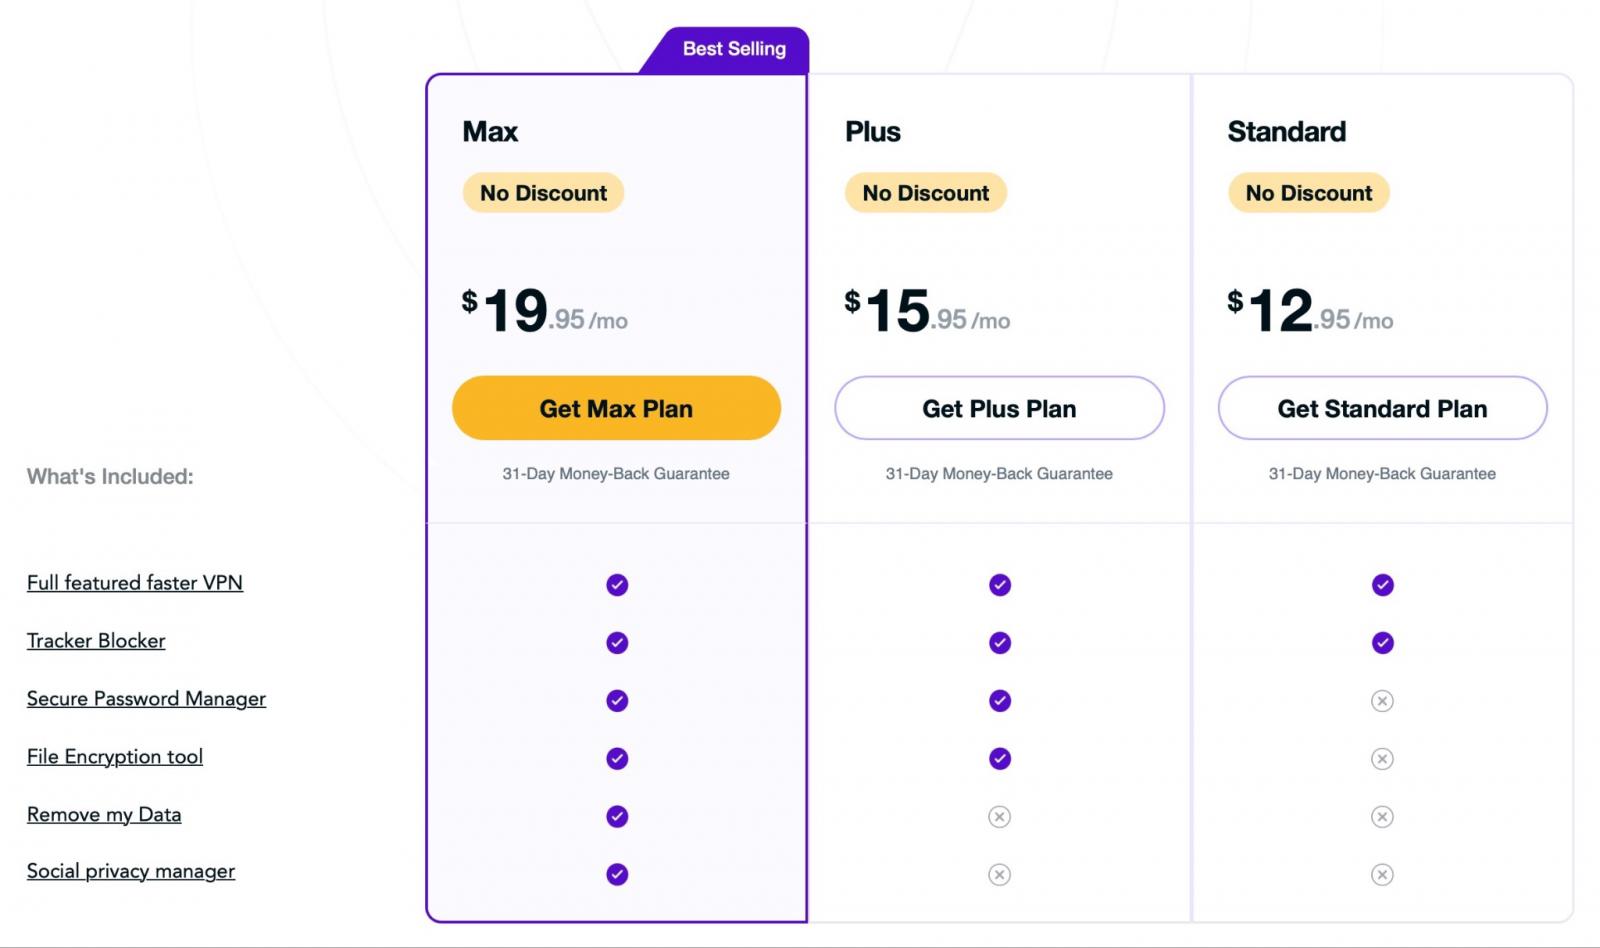Click Plus plan's Social privacy manager X icon
1600x948 pixels.
click(x=999, y=875)
